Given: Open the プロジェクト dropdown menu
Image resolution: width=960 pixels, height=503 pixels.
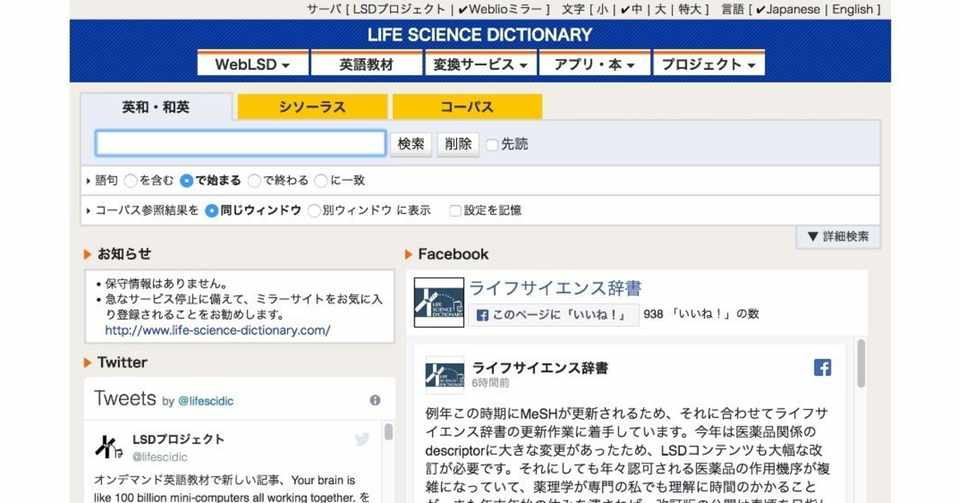Looking at the screenshot, I should 709,64.
